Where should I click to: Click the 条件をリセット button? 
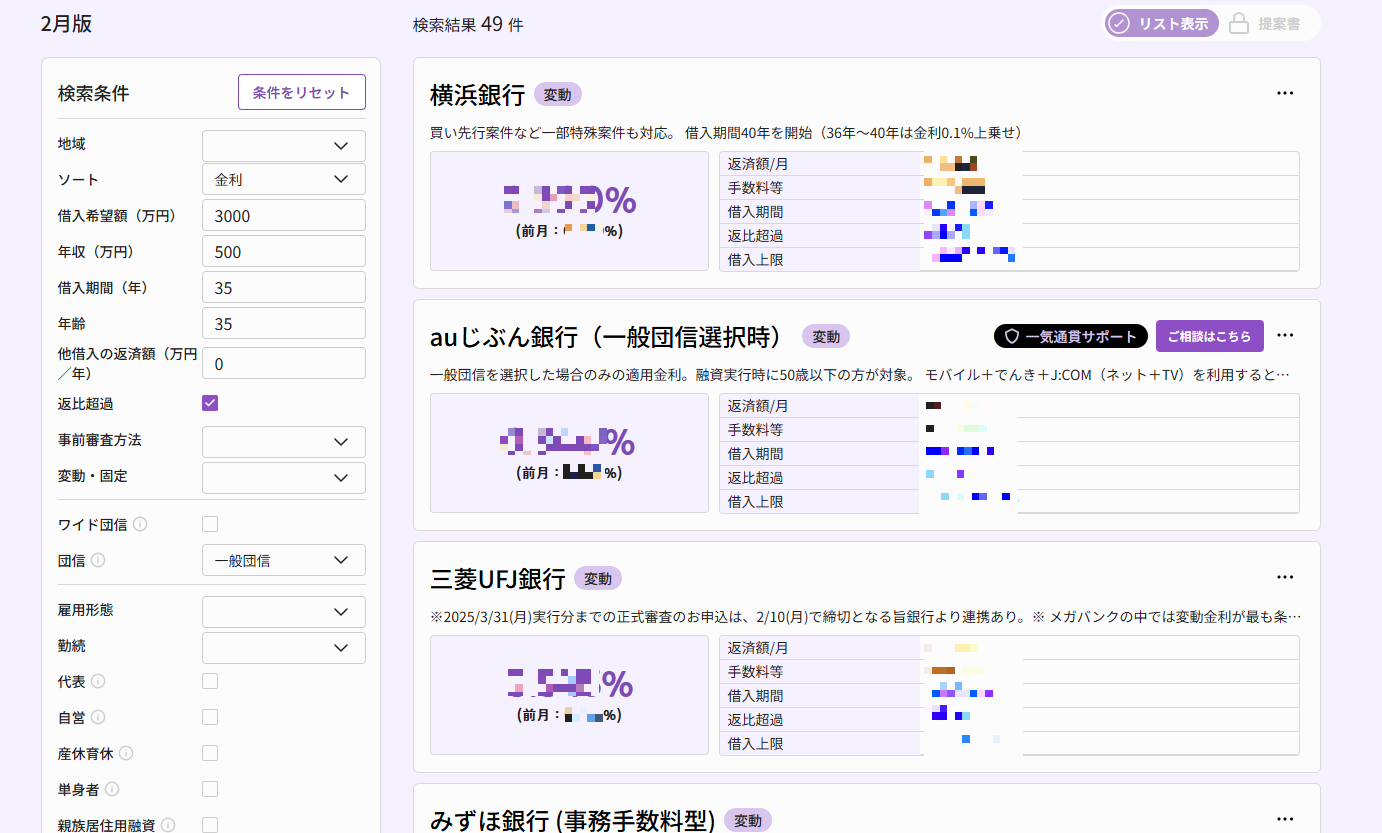302,92
